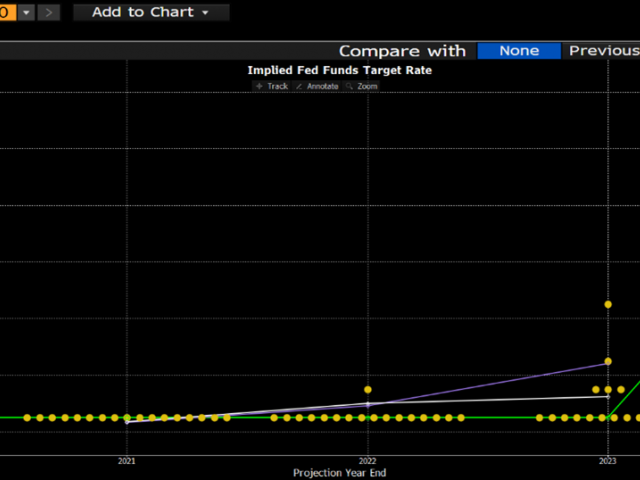
Task: Click the 2023 x-axis label
Action: (607, 461)
